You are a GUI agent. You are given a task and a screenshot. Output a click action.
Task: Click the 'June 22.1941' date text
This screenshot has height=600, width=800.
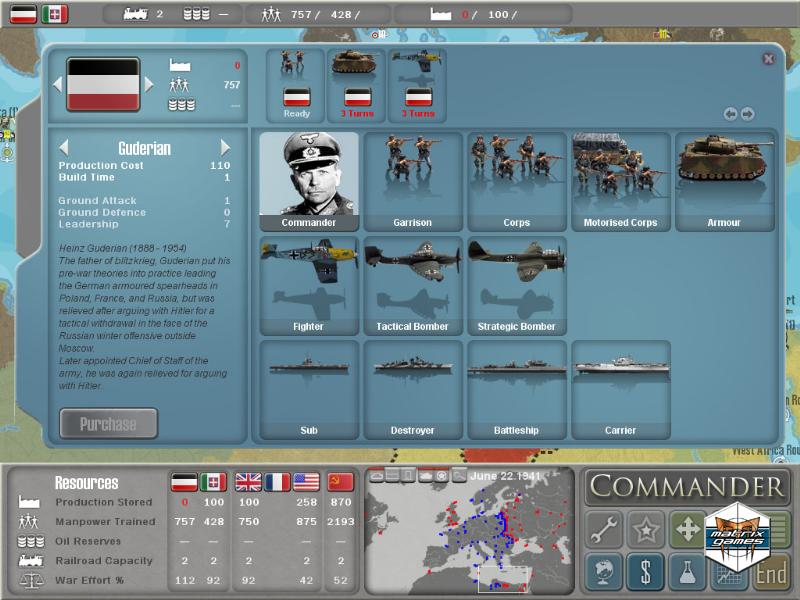[x=505, y=476]
